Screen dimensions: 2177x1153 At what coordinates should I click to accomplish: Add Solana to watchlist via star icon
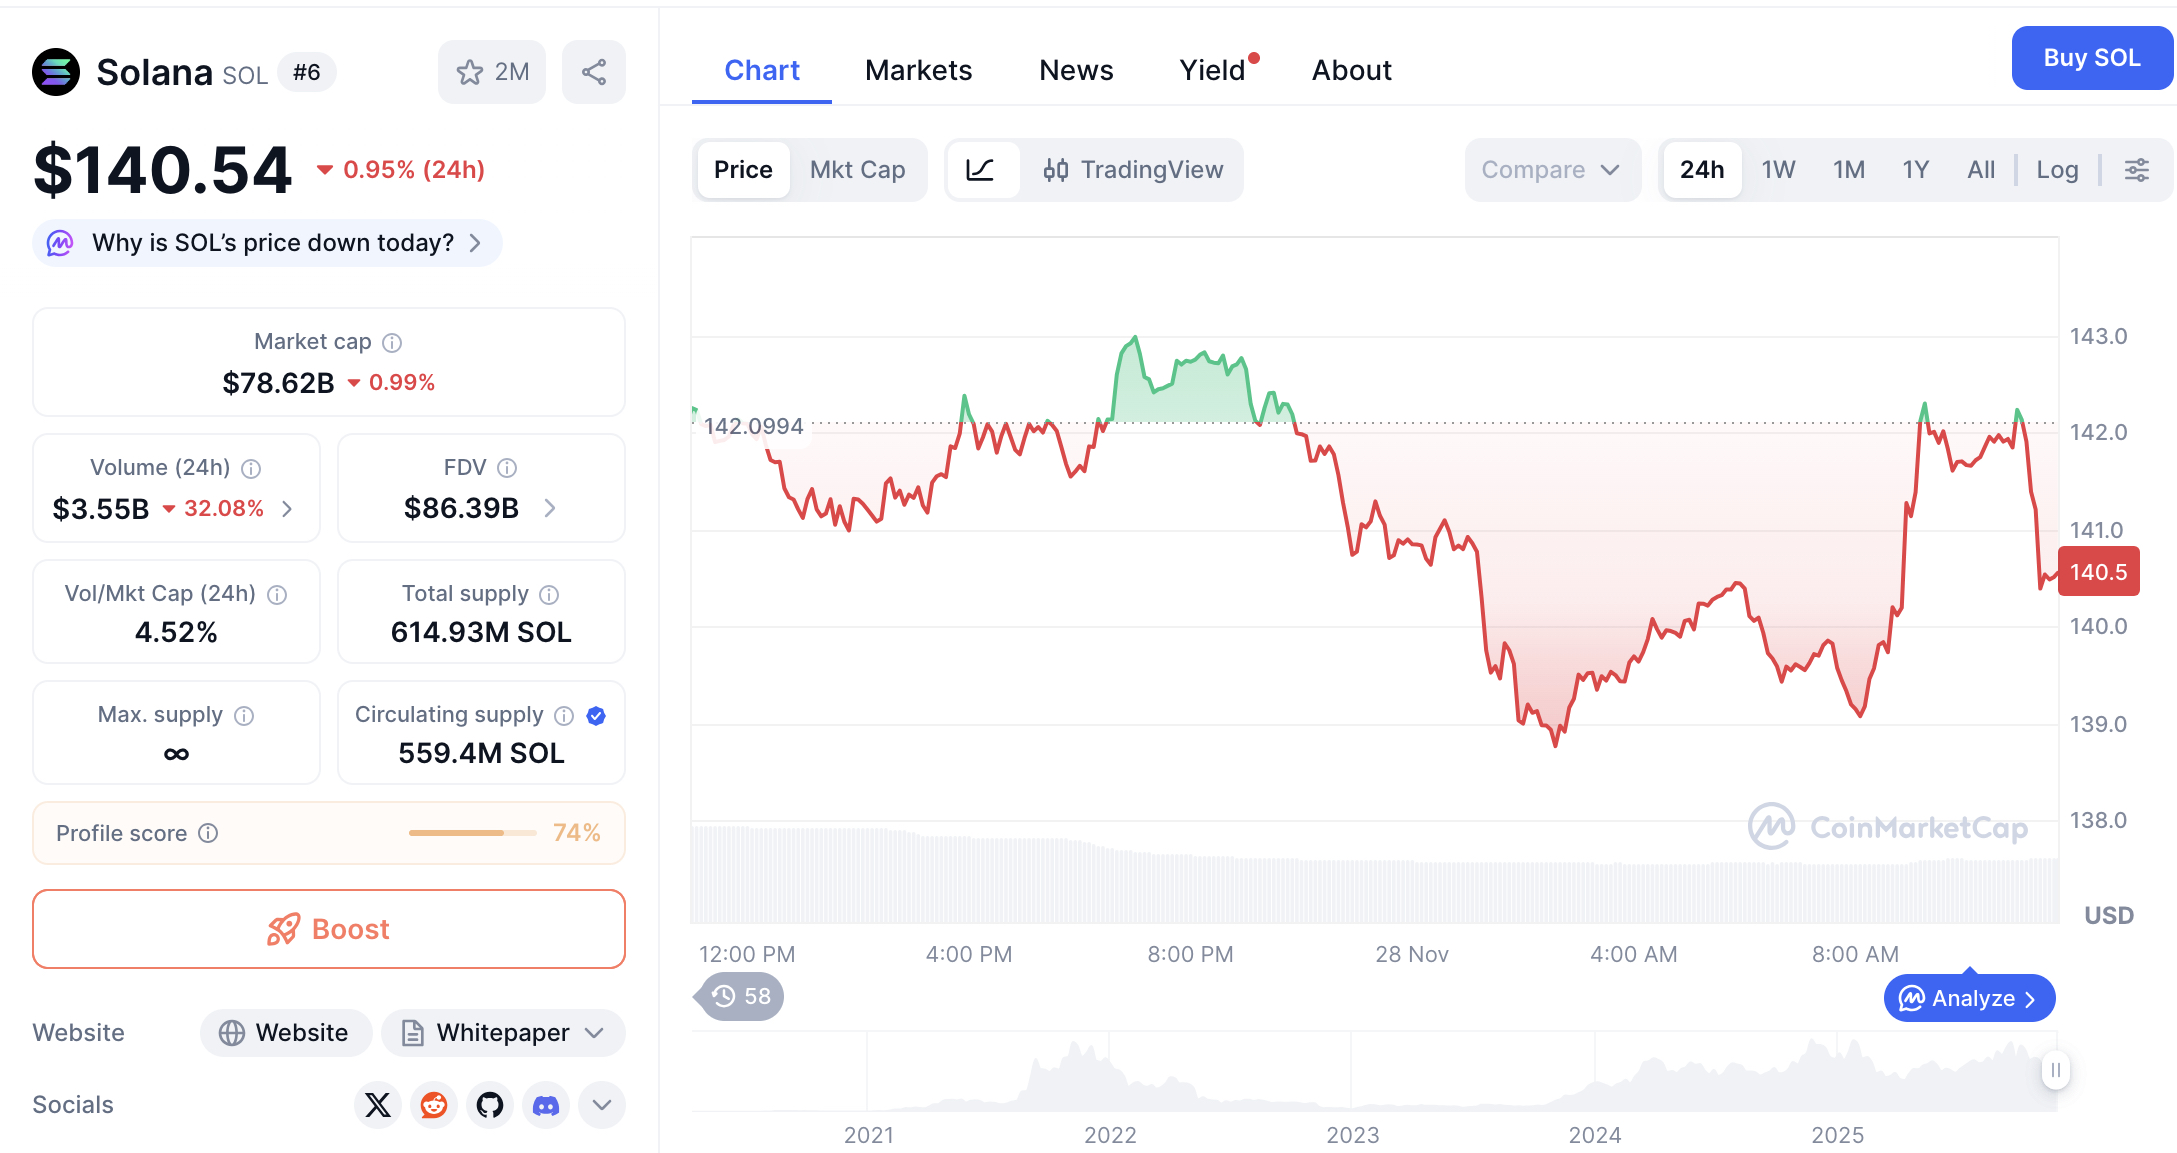click(470, 72)
